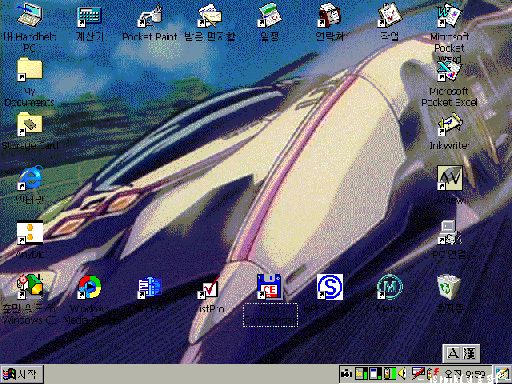Image resolution: width=512 pixels, height=384 pixels.
Task: Open the floppy disk CE icon
Action: coord(269,287)
